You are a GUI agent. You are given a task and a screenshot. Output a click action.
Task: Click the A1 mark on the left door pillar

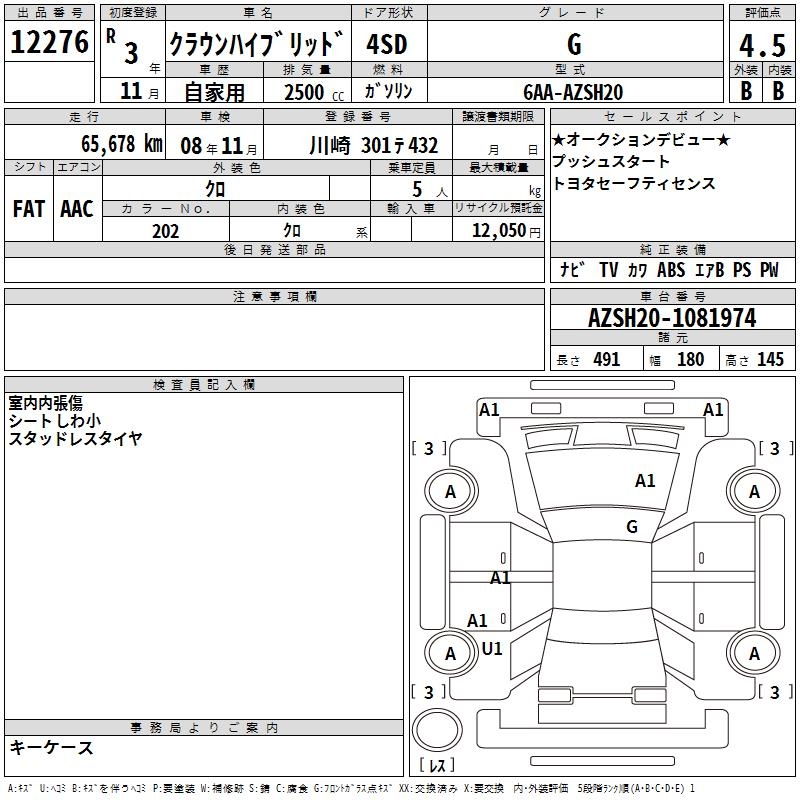coord(500,578)
